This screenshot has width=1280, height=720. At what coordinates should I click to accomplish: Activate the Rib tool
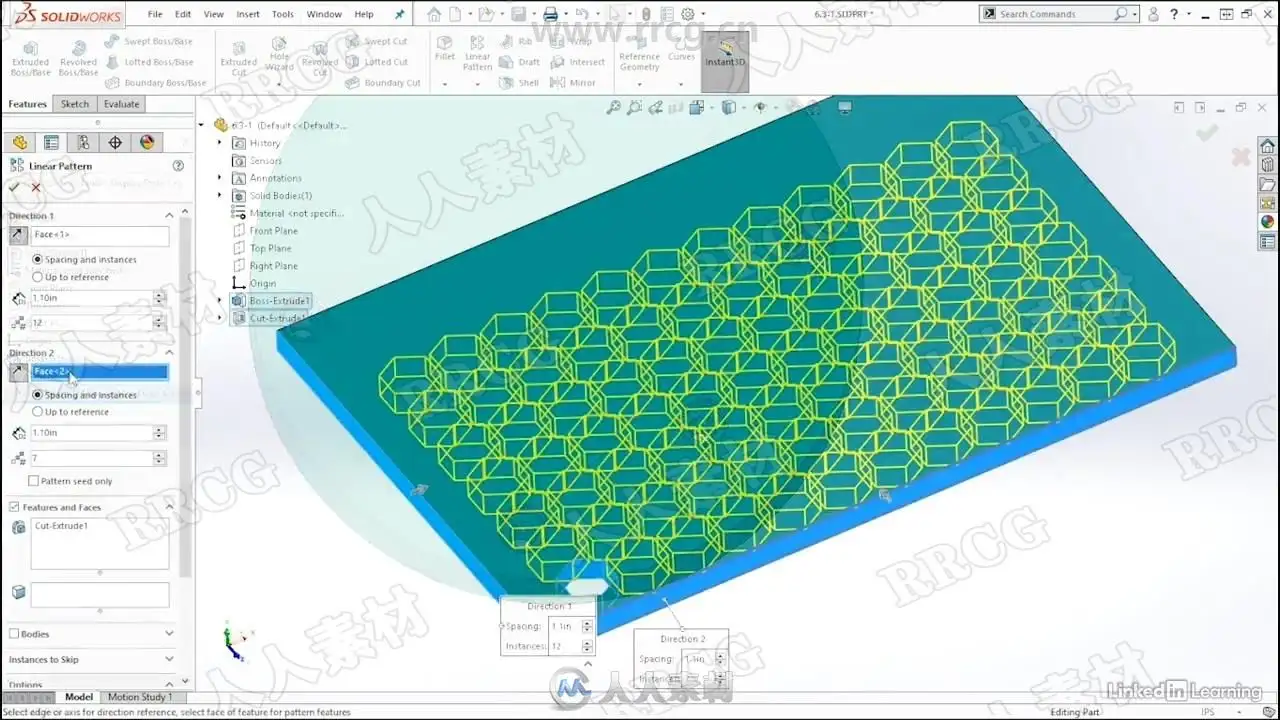(x=517, y=41)
